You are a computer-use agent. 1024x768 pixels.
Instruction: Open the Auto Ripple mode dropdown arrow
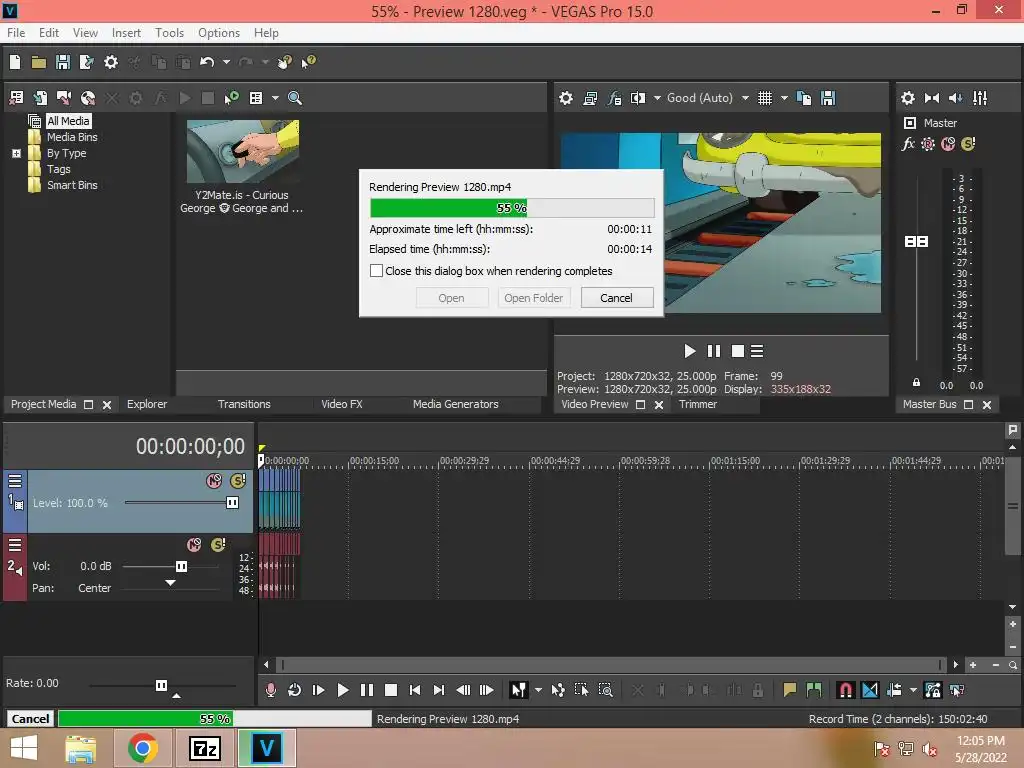pos(913,690)
